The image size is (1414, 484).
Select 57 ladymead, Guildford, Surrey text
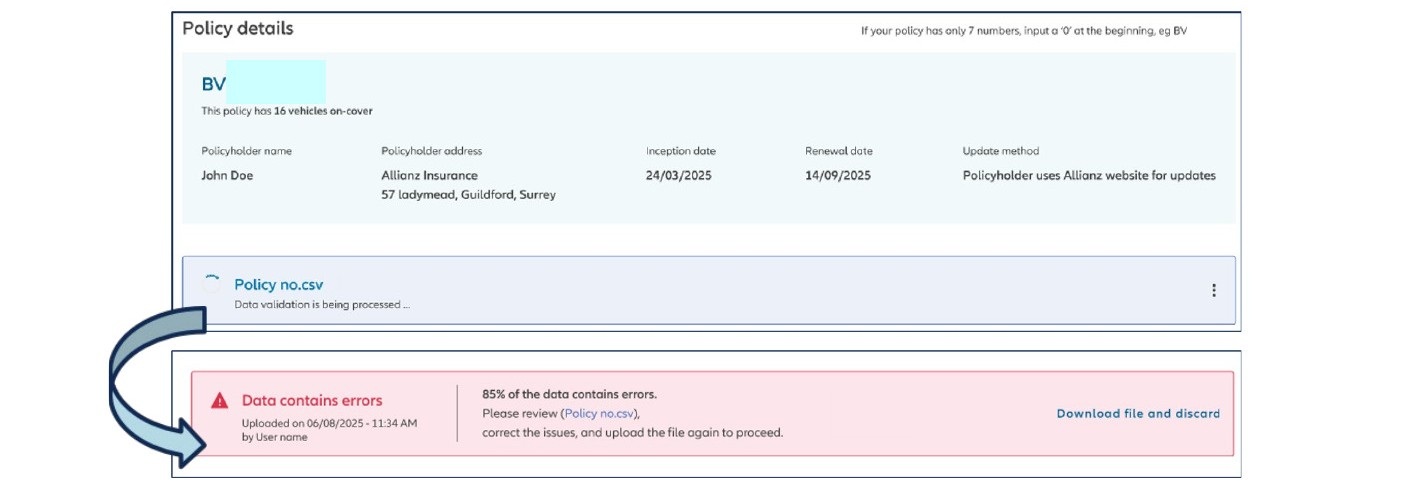(468, 195)
